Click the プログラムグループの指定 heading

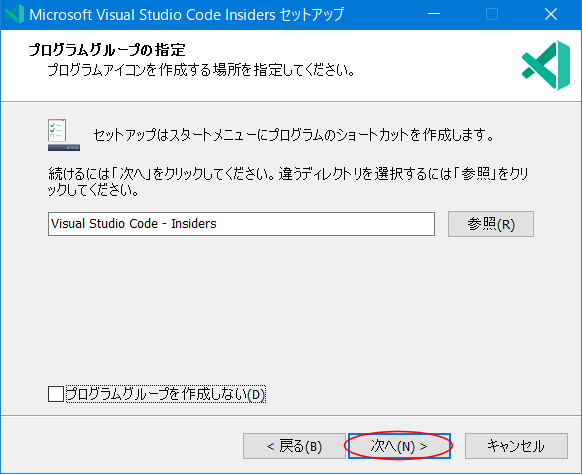pyautogui.click(x=107, y=50)
